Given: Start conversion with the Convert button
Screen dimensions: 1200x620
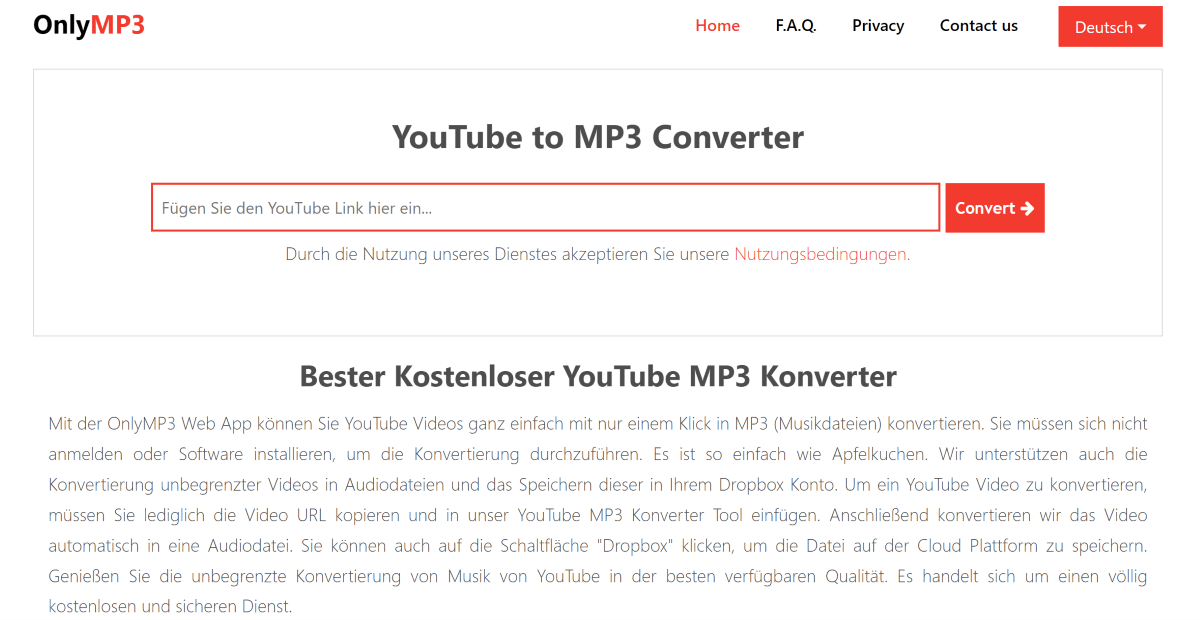Looking at the screenshot, I should (995, 208).
